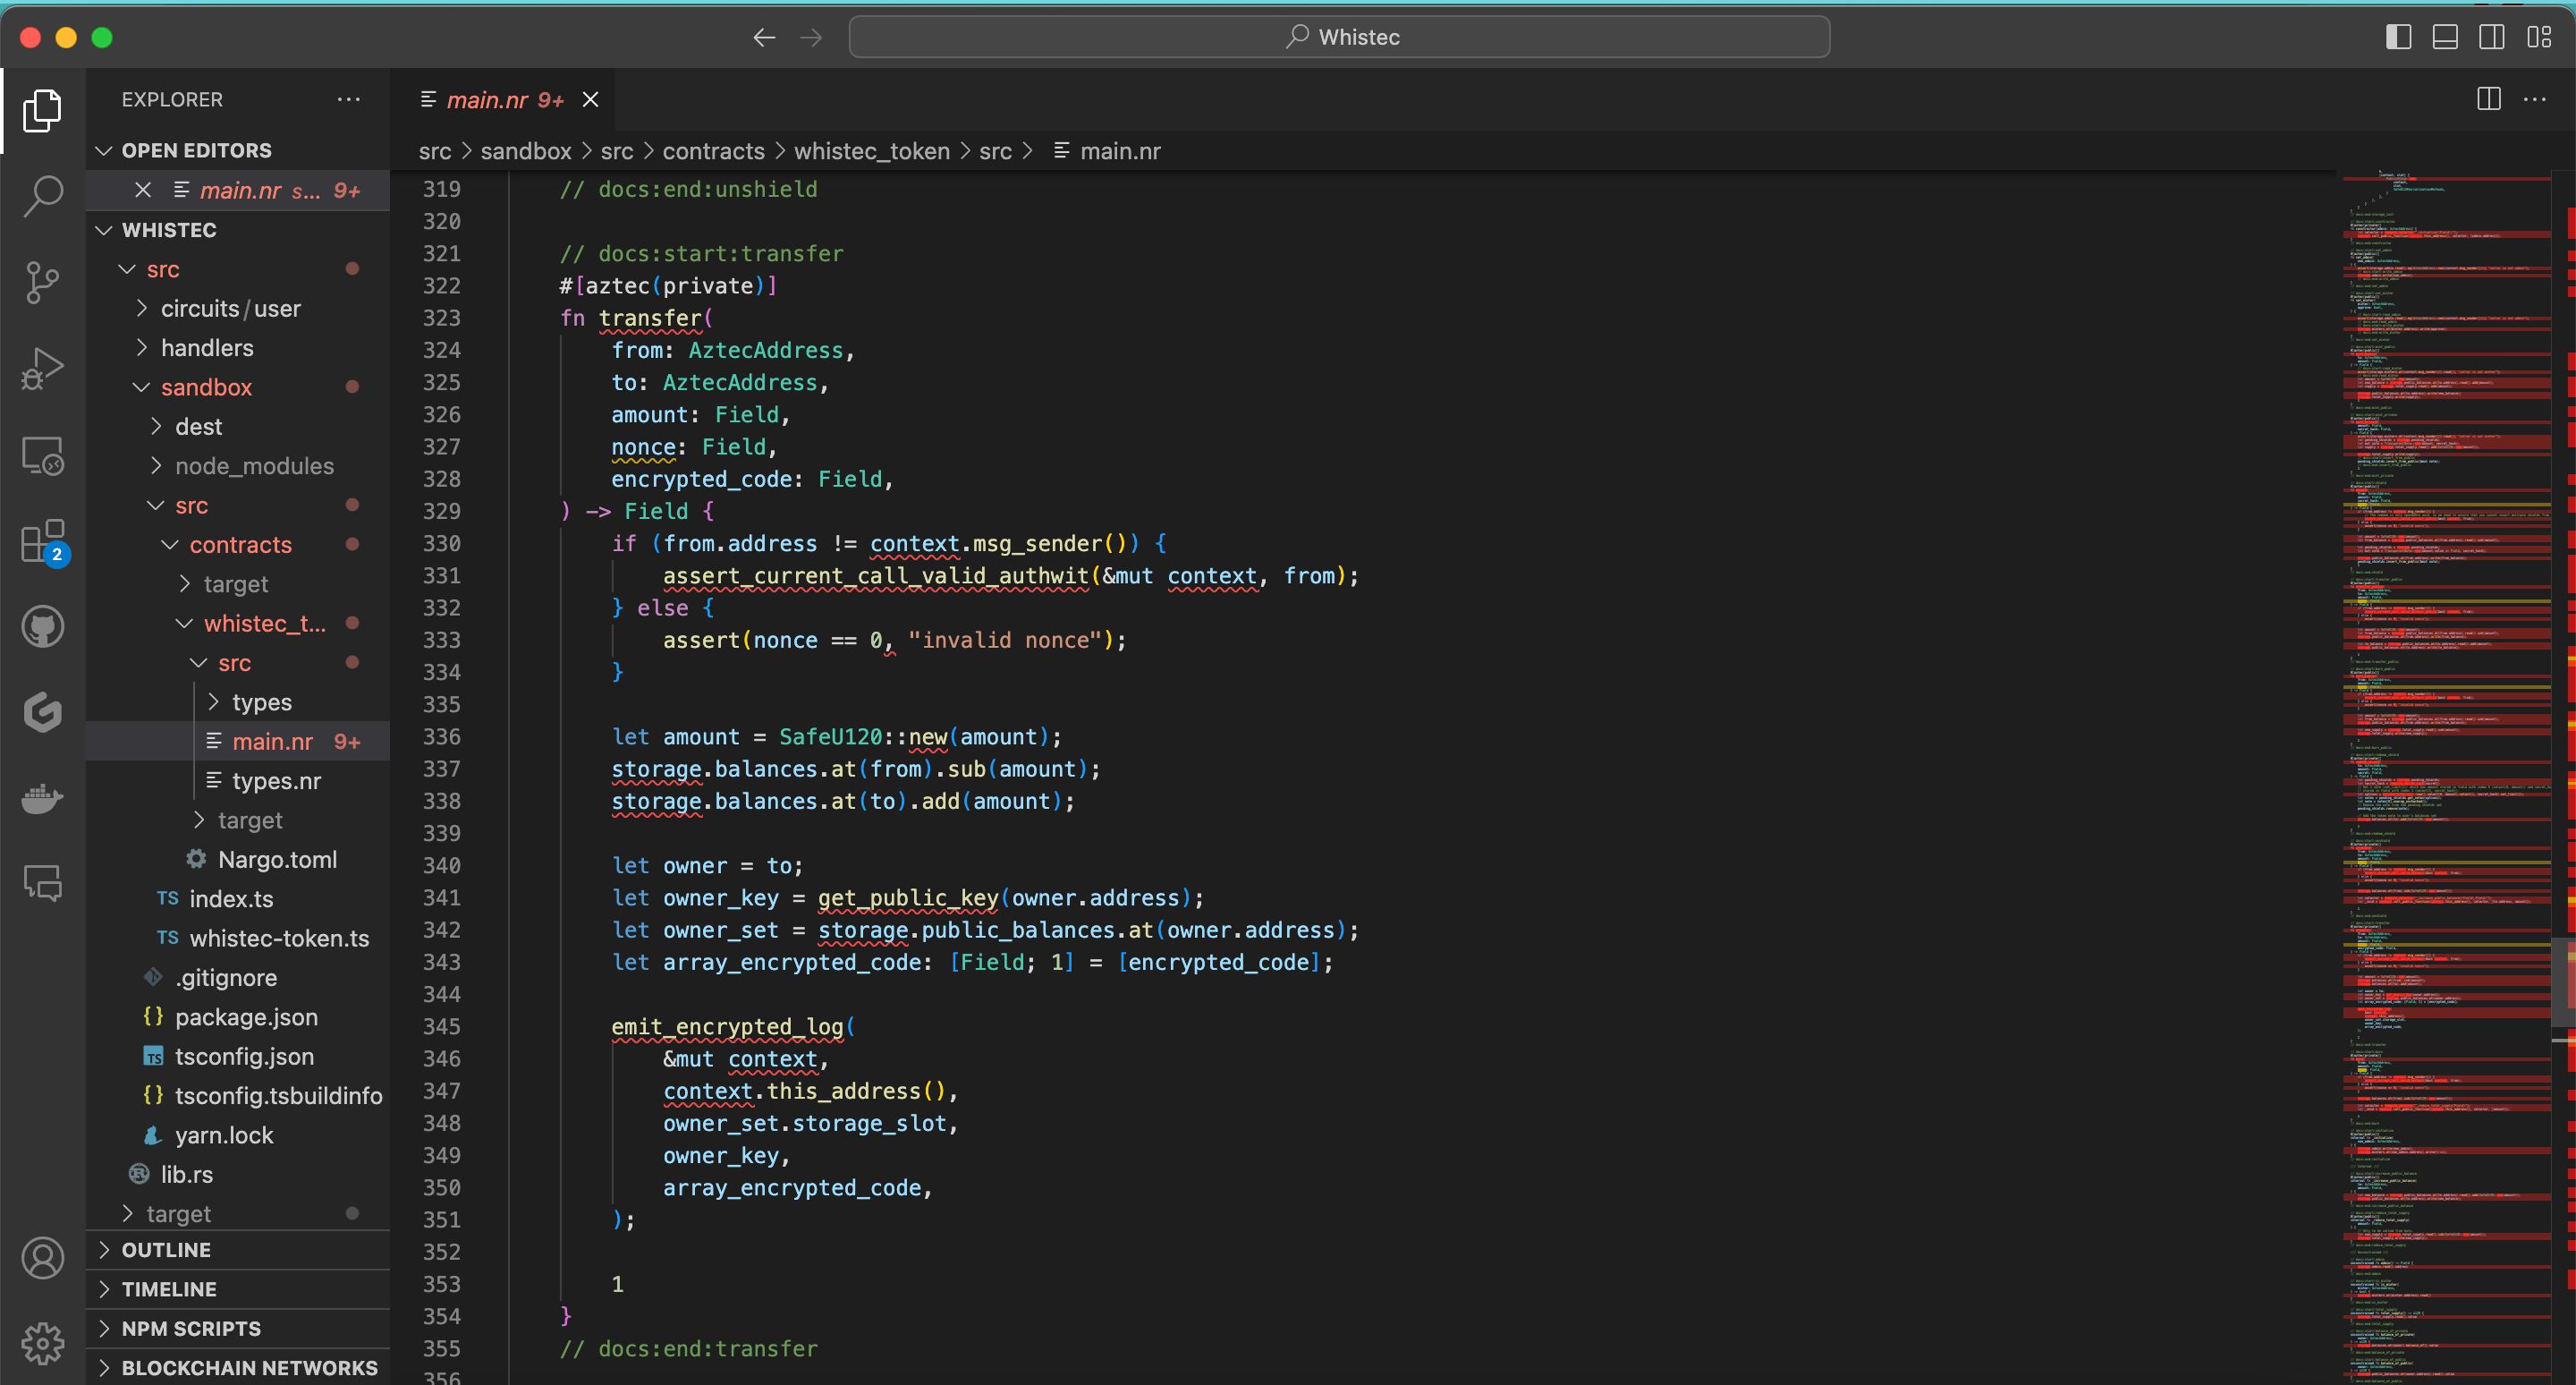2576x1385 pixels.
Task: Open the Docker view in activity bar
Action: (42, 798)
